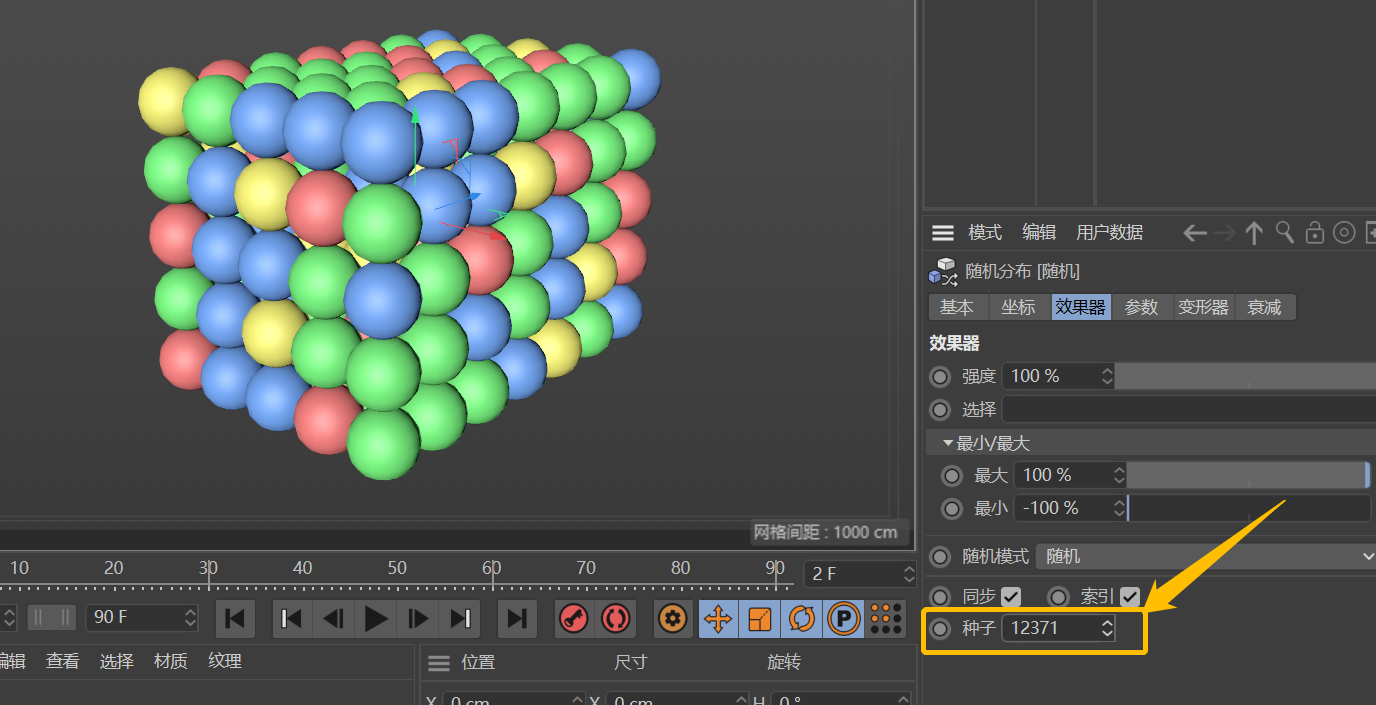Click the 最小 slider bar
1376x705 pixels.
pos(1249,509)
